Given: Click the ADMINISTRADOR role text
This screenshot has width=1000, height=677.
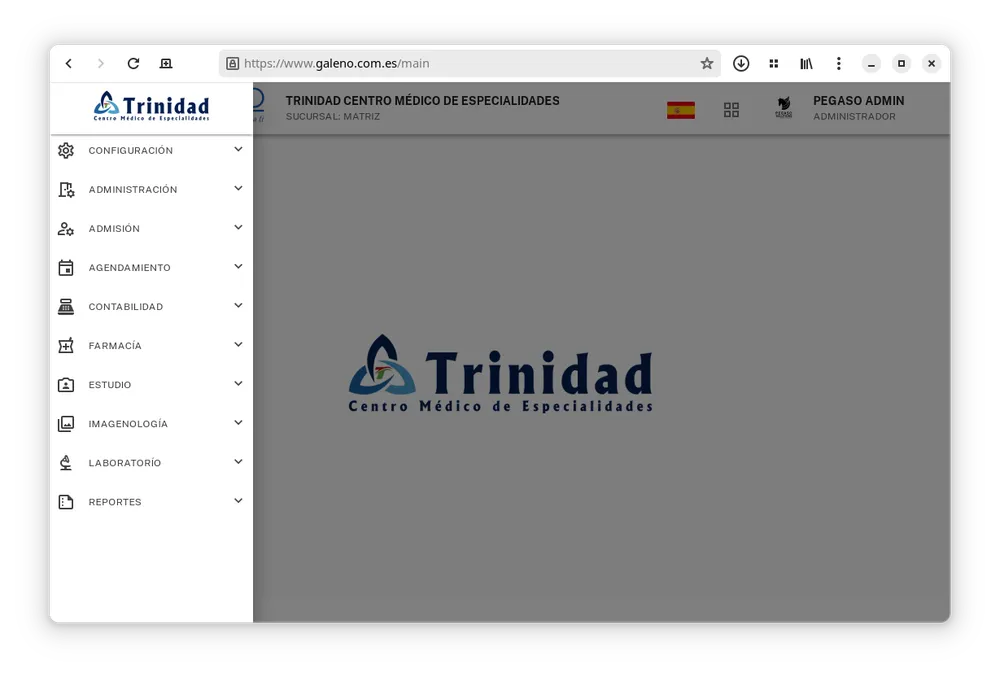Looking at the screenshot, I should [x=854, y=116].
